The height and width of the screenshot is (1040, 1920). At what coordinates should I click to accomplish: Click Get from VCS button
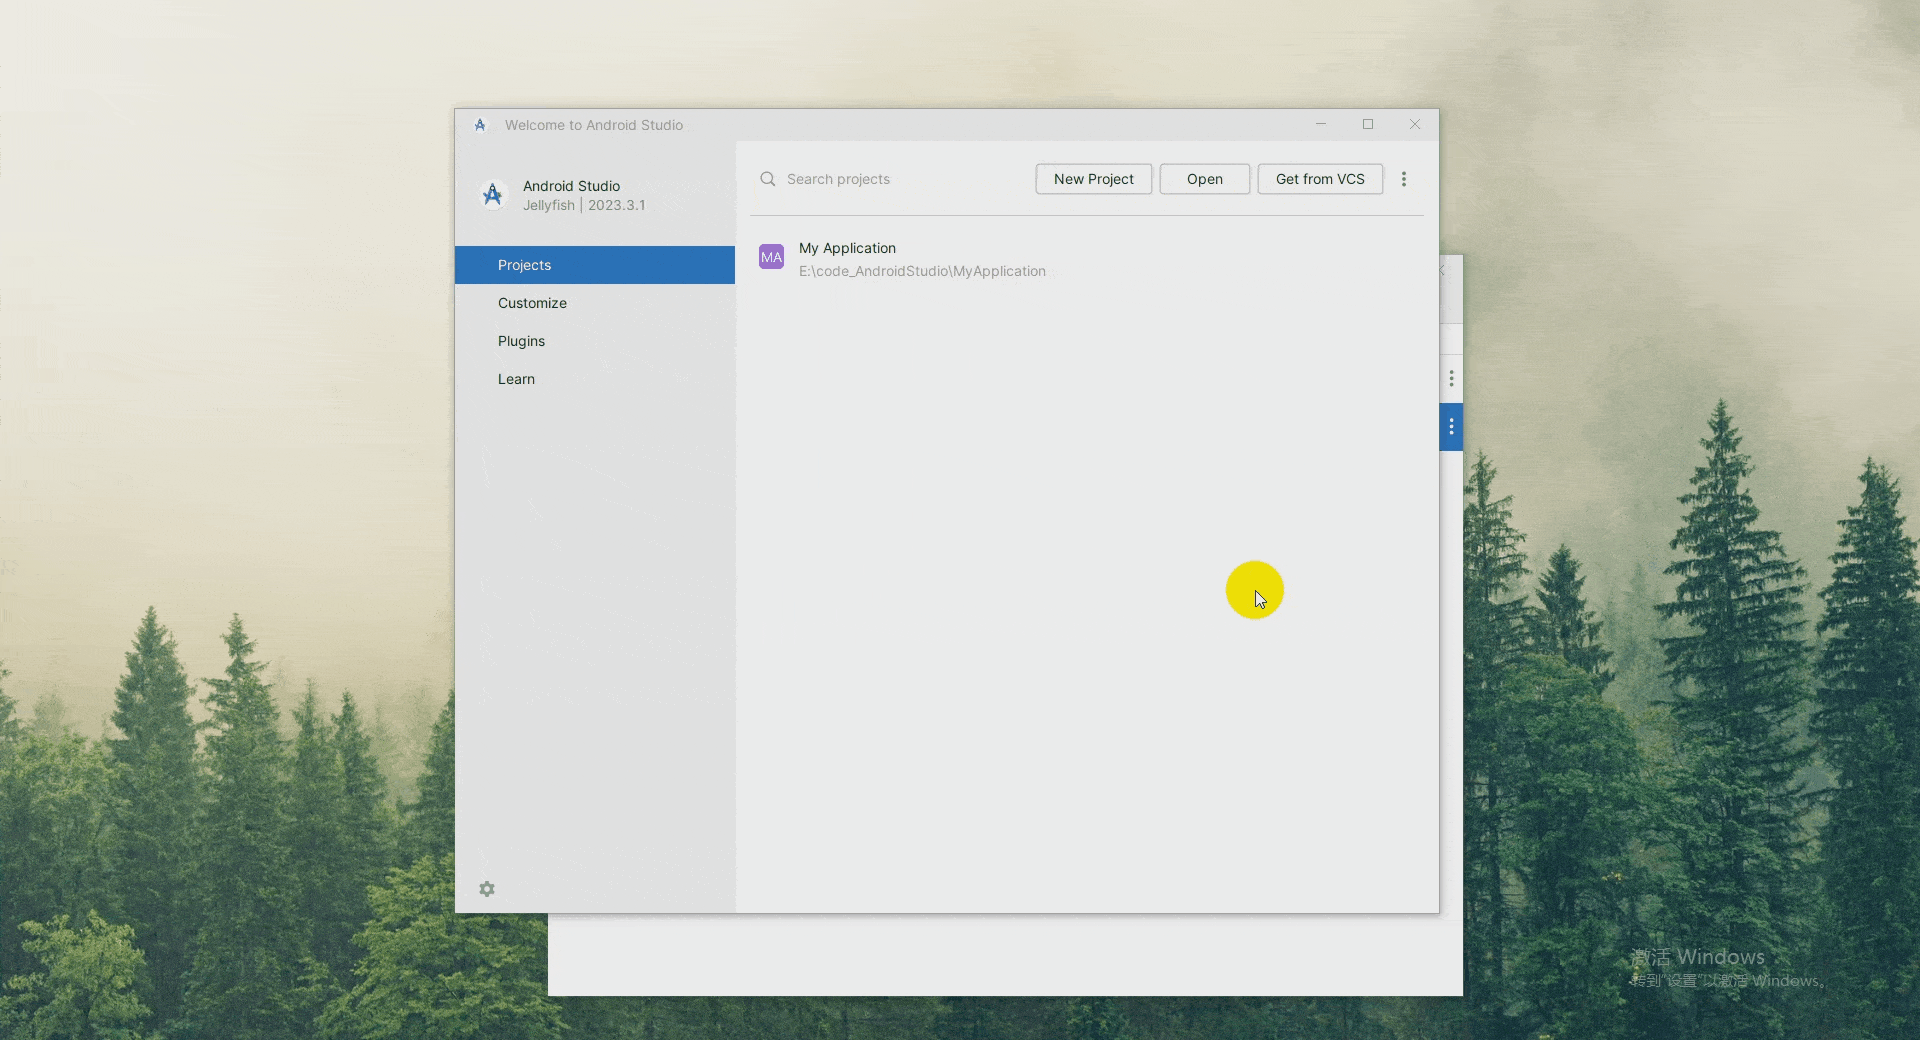pos(1320,179)
